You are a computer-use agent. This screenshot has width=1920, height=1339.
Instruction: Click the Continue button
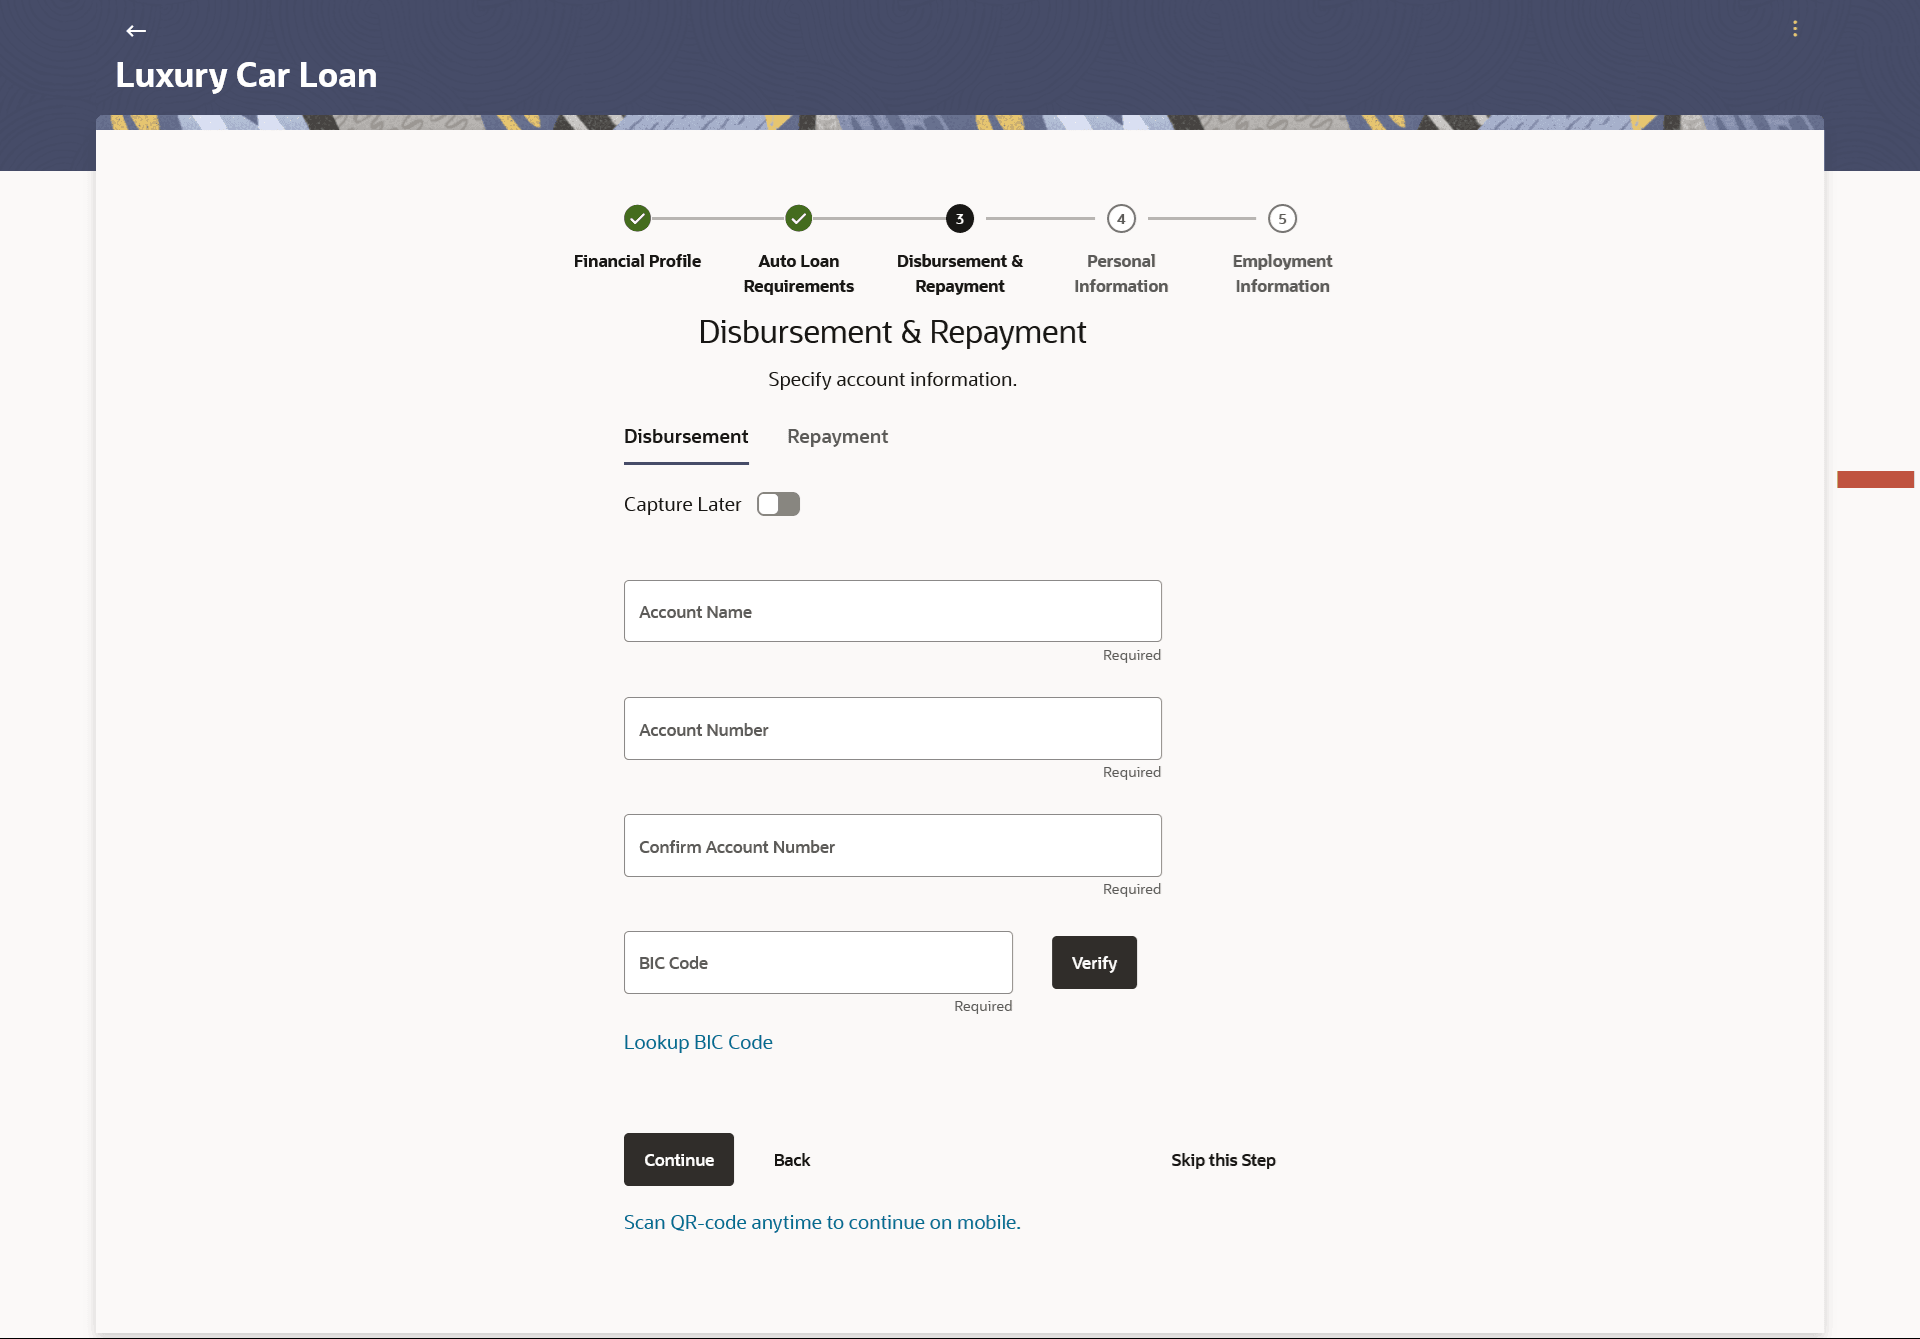point(678,1160)
